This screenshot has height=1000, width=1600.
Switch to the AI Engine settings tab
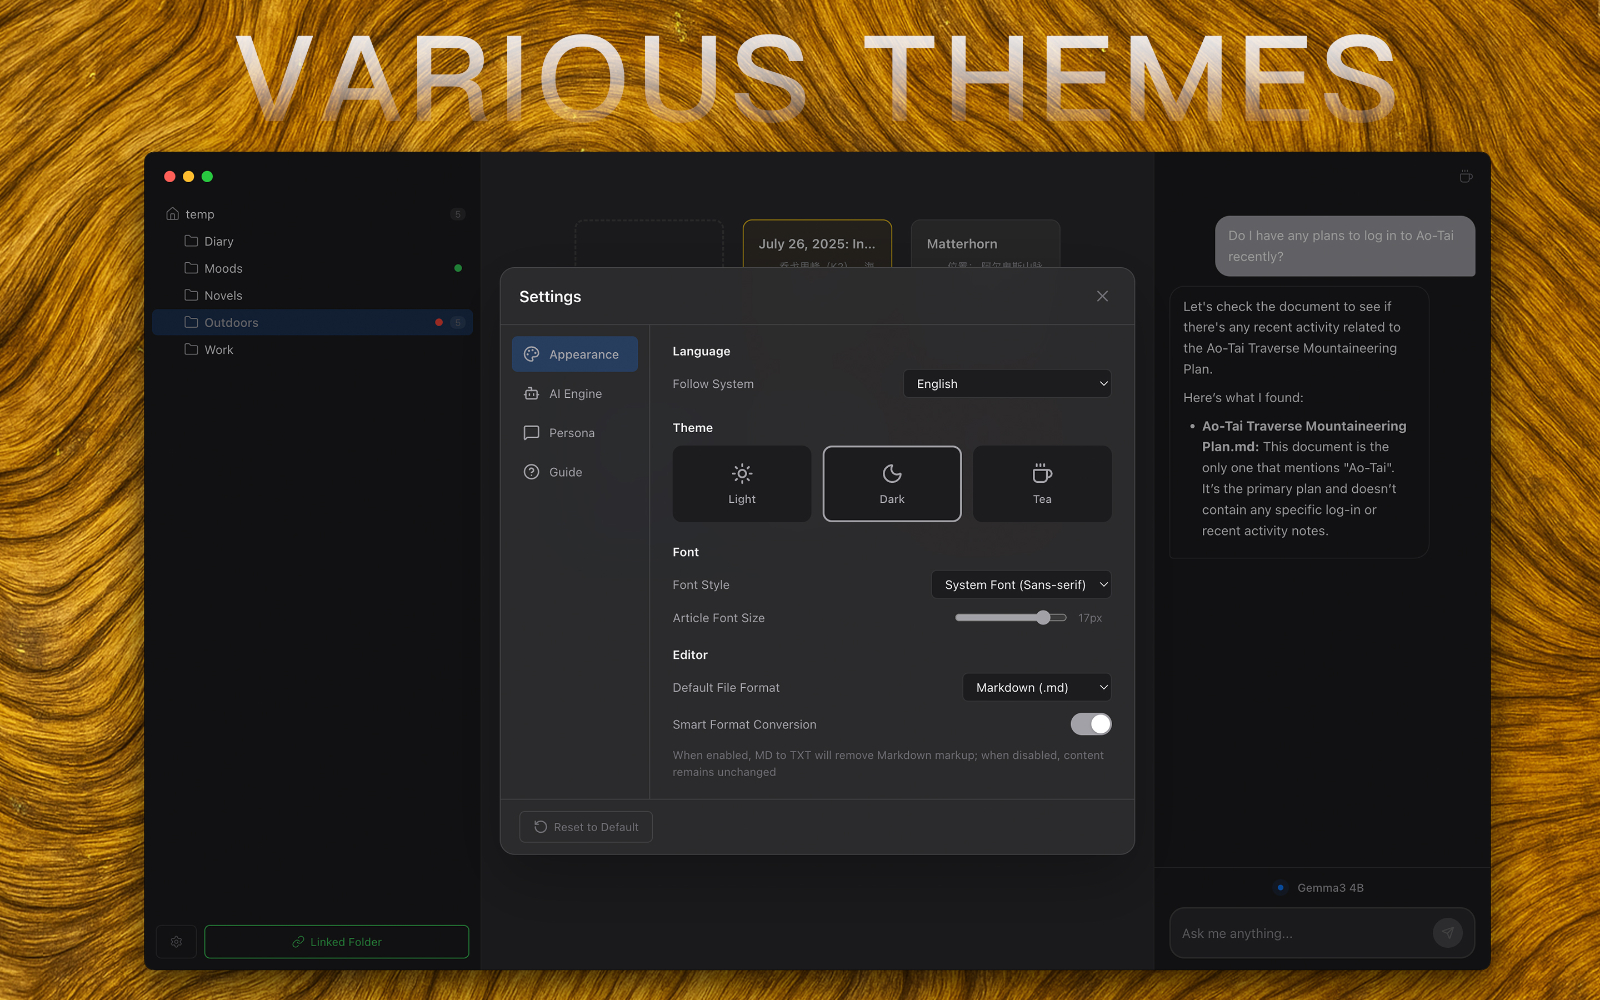click(x=575, y=394)
